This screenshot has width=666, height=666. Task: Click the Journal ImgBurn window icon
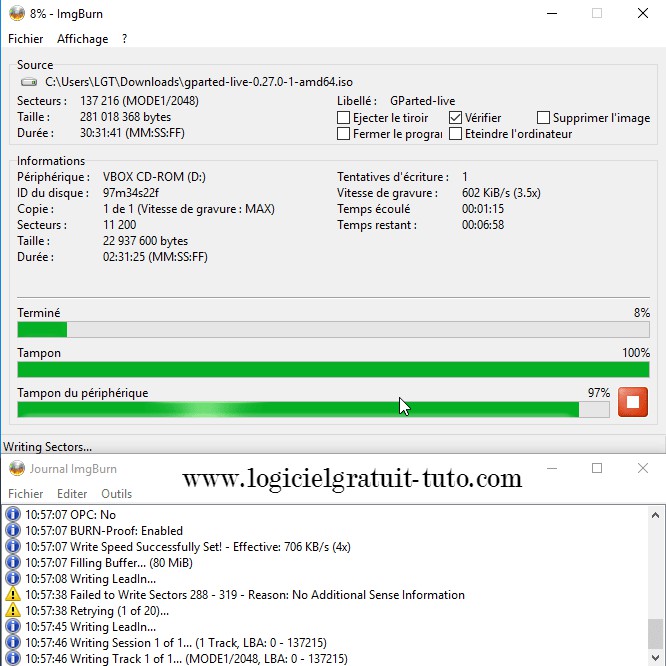17,468
